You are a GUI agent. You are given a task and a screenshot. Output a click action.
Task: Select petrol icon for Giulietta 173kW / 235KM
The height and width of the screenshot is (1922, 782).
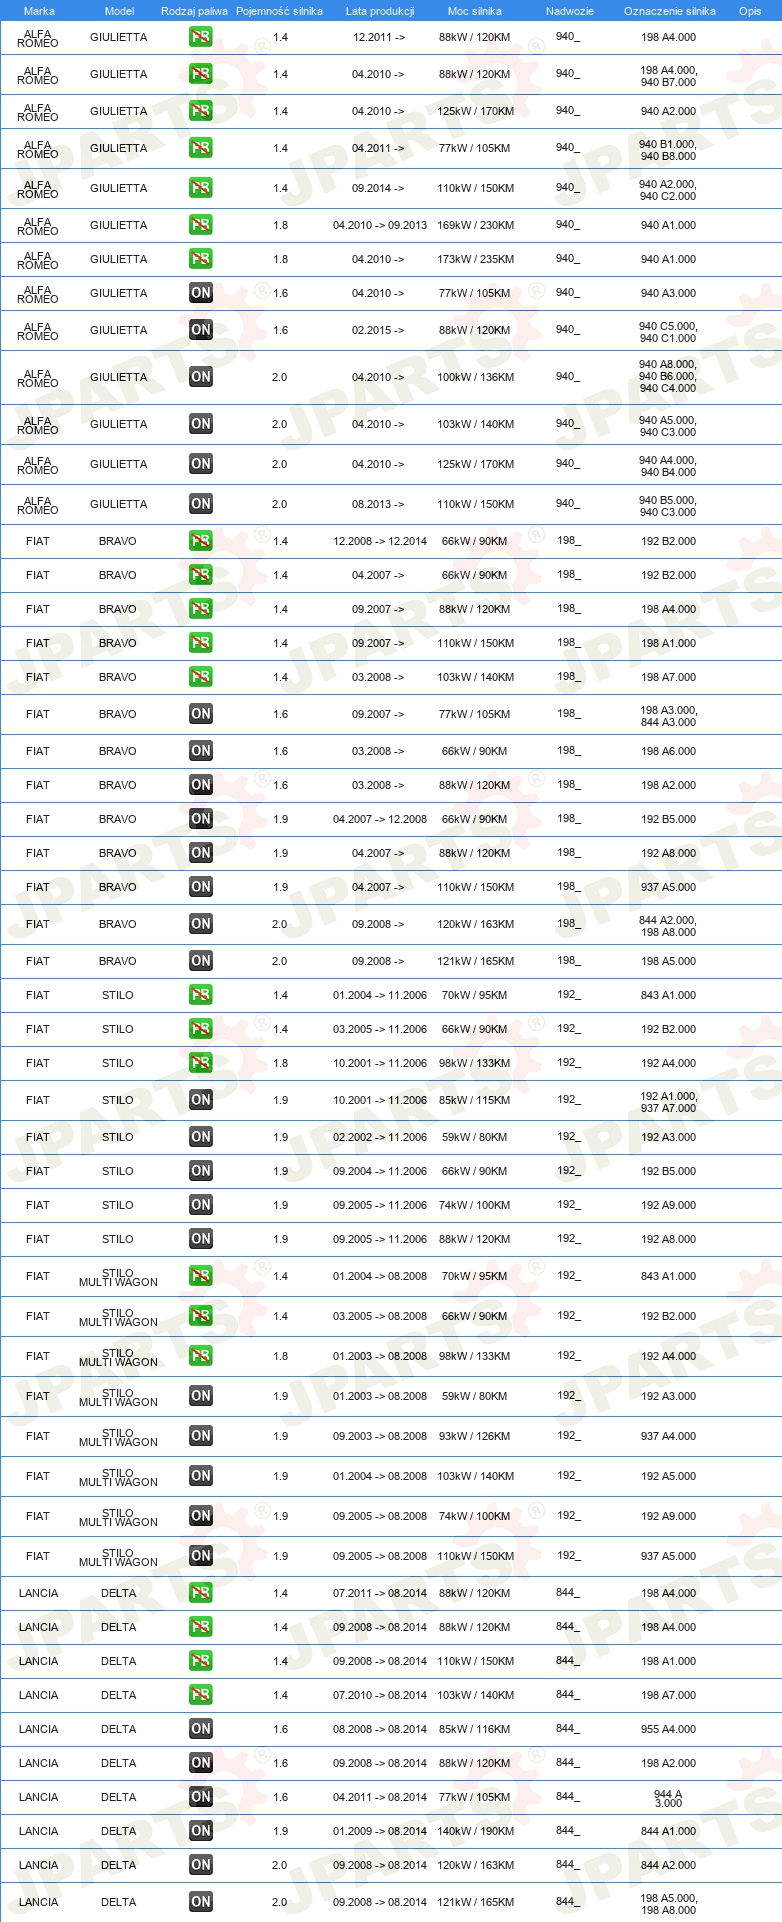[x=201, y=259]
